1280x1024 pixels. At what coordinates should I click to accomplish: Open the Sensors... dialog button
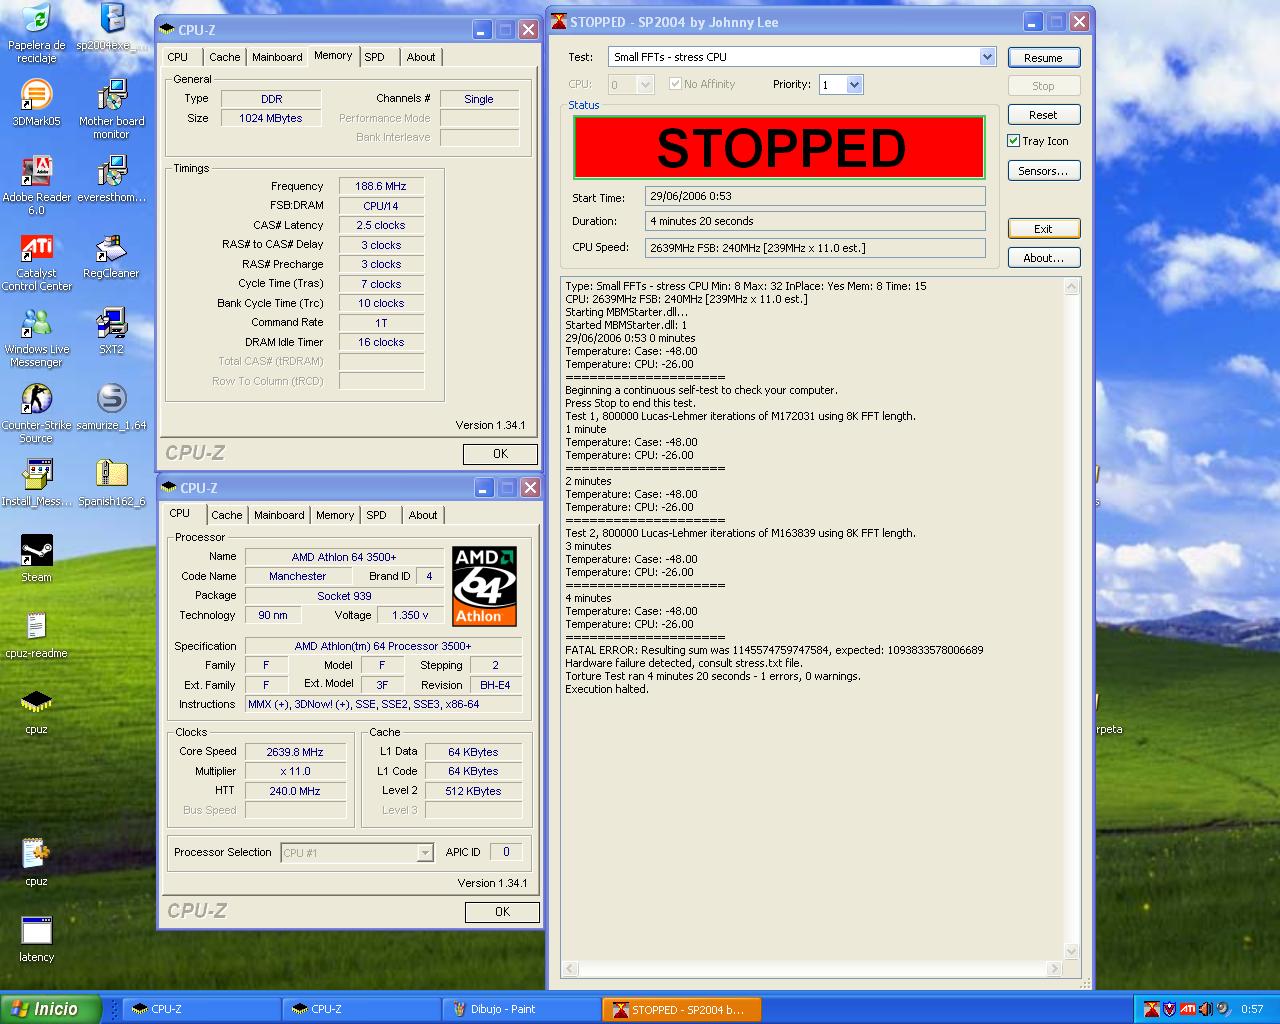1043,171
